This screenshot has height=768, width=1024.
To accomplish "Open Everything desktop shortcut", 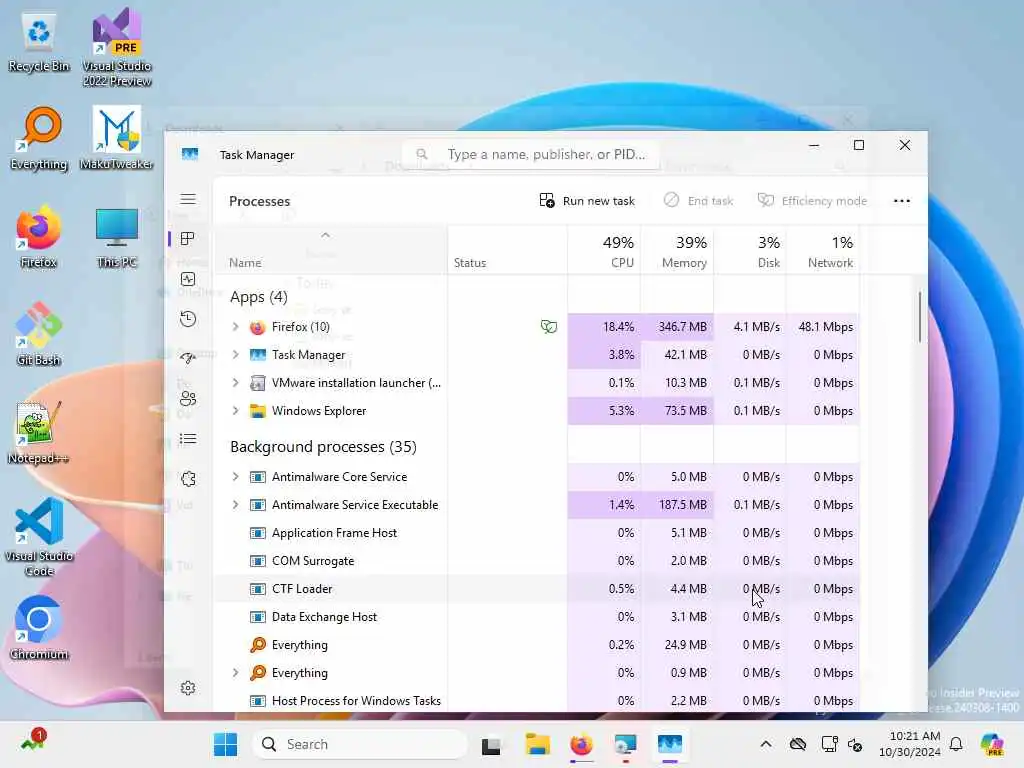I will (39, 139).
